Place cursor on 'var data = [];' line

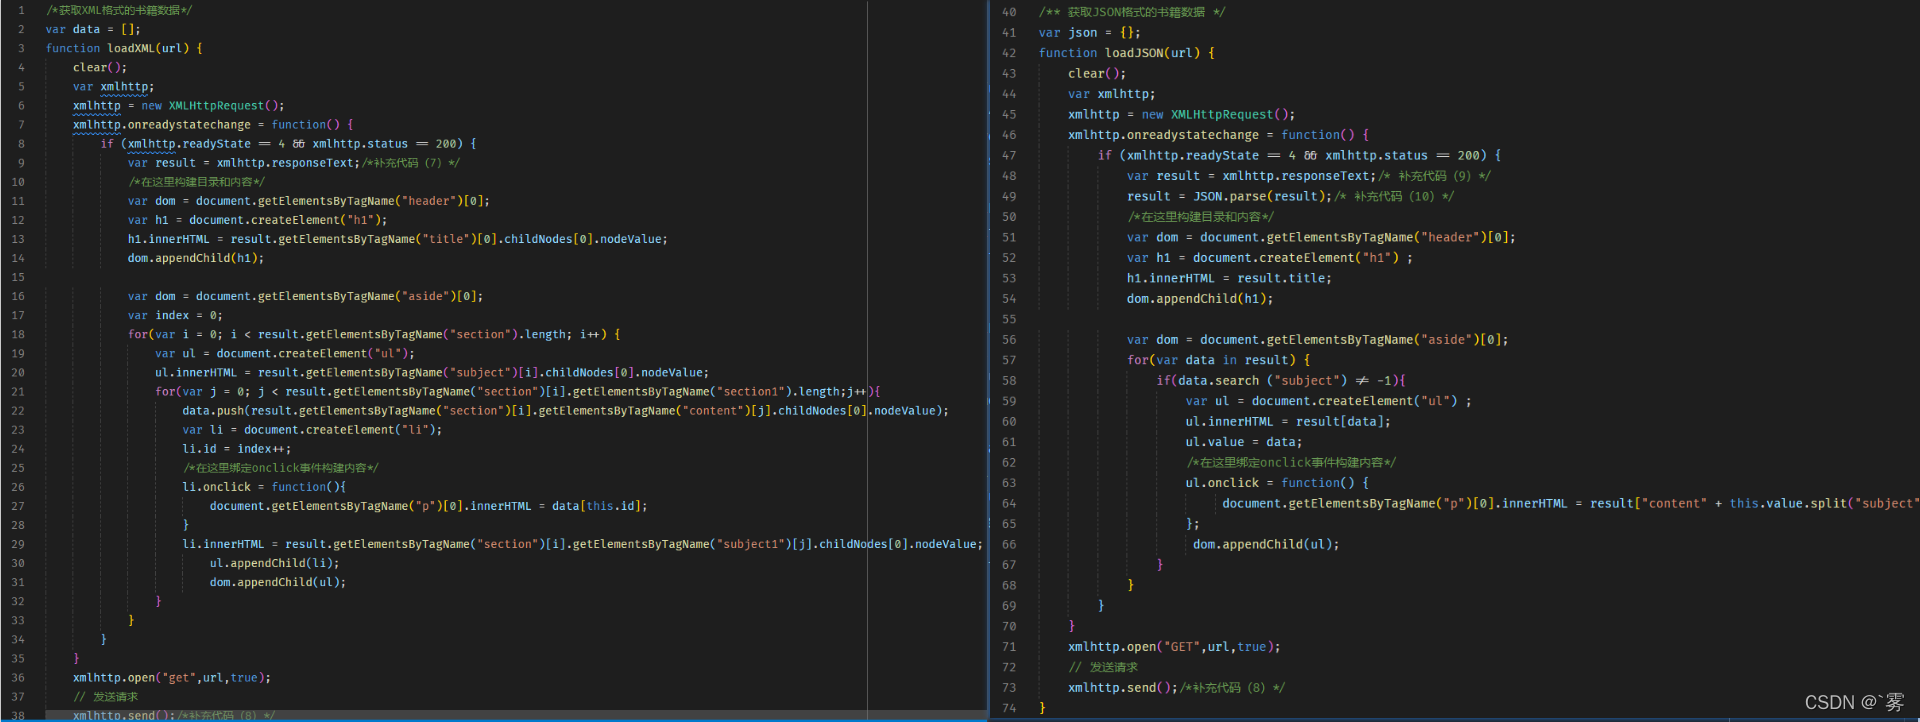coord(93,29)
